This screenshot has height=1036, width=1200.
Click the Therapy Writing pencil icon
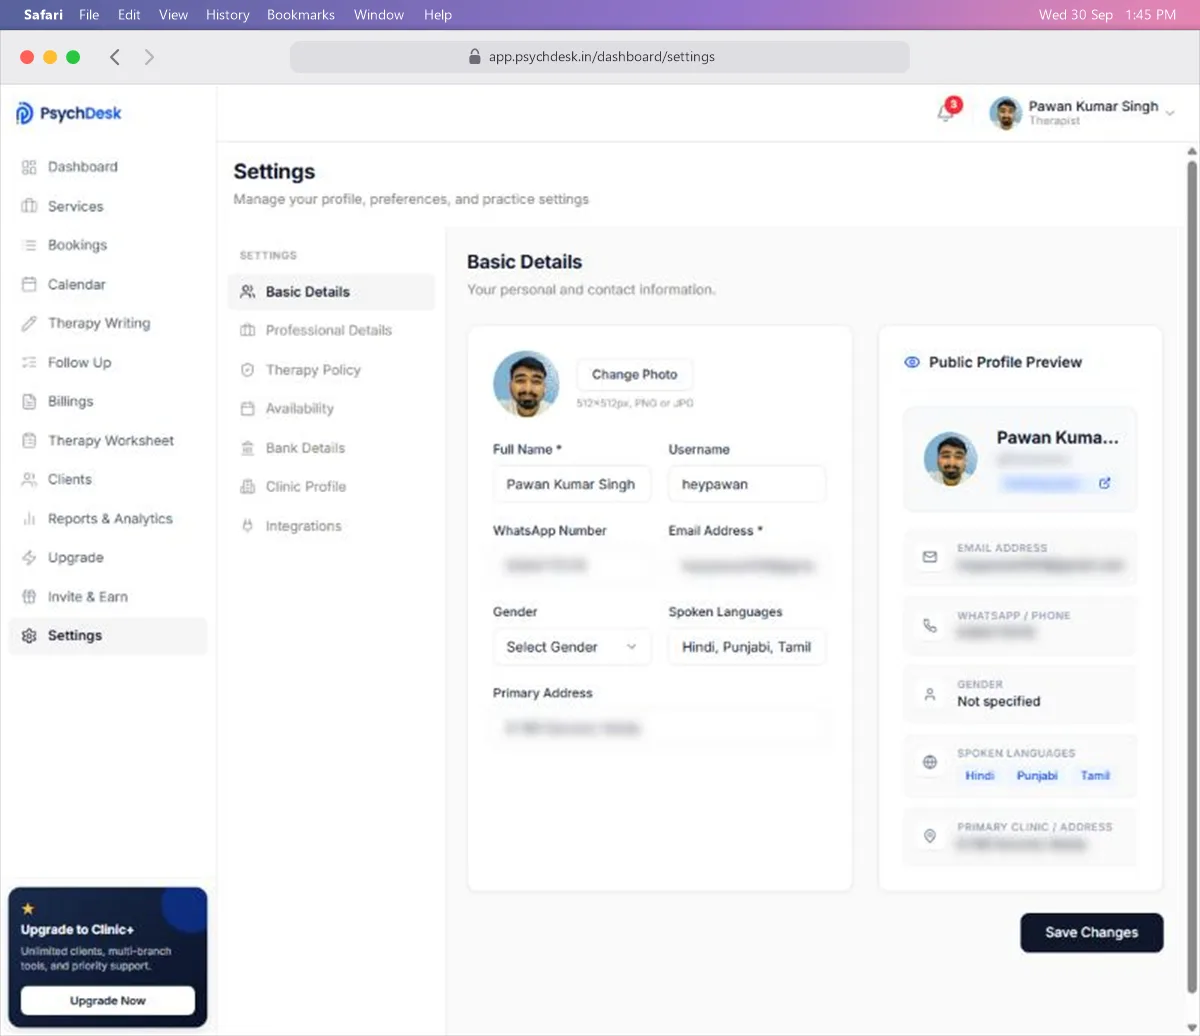click(29, 323)
